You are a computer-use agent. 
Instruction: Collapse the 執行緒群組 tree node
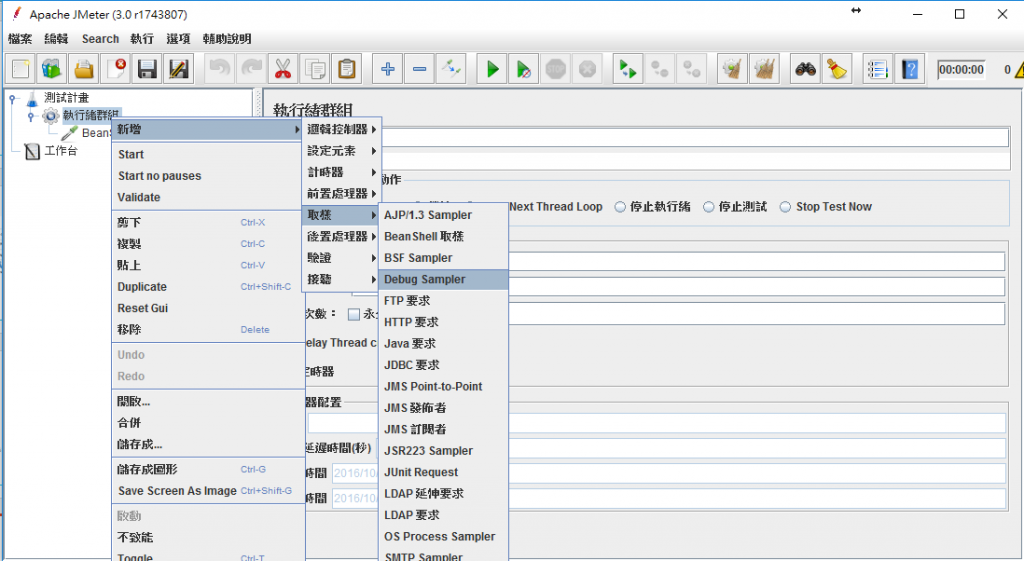[31, 117]
